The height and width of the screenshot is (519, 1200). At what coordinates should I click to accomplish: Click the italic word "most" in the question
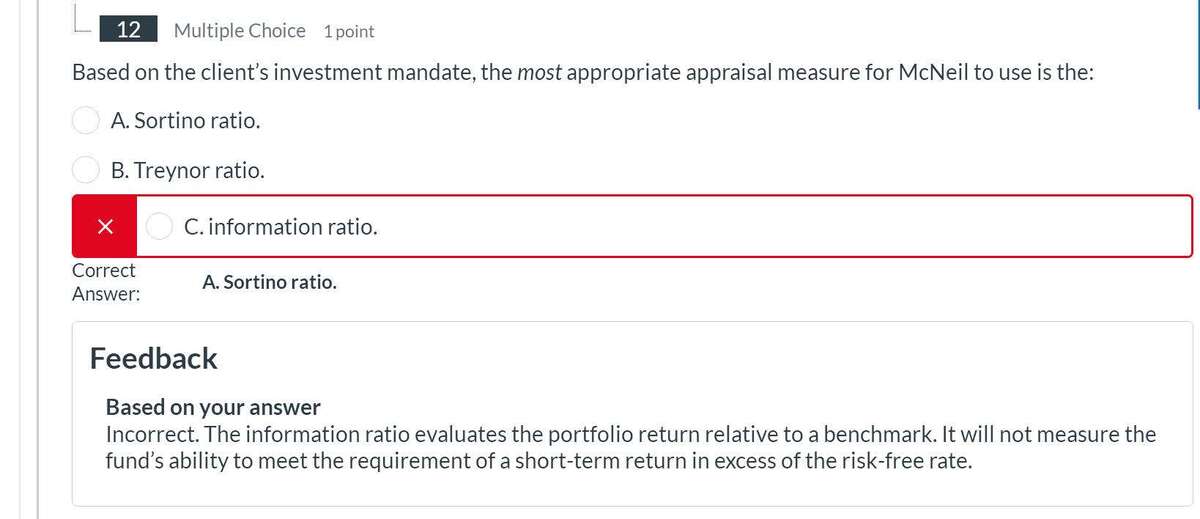(538, 73)
